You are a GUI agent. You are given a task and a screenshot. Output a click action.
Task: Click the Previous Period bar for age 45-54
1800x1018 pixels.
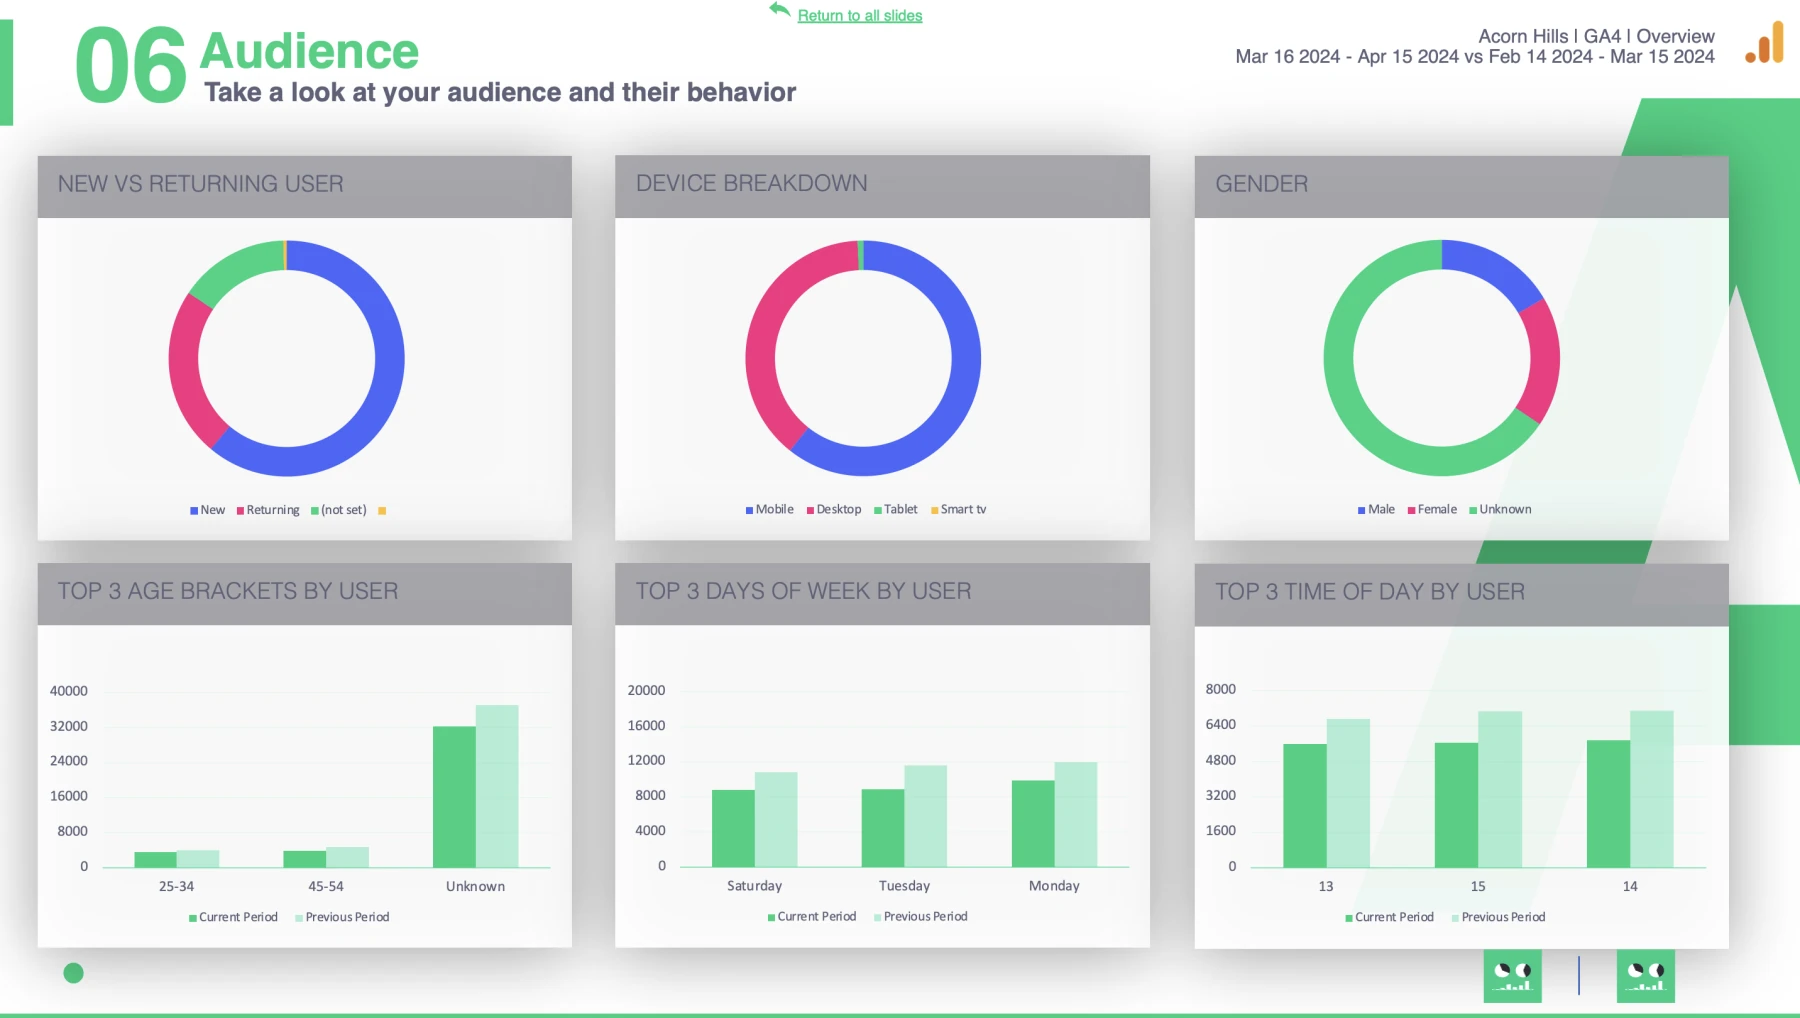(347, 857)
